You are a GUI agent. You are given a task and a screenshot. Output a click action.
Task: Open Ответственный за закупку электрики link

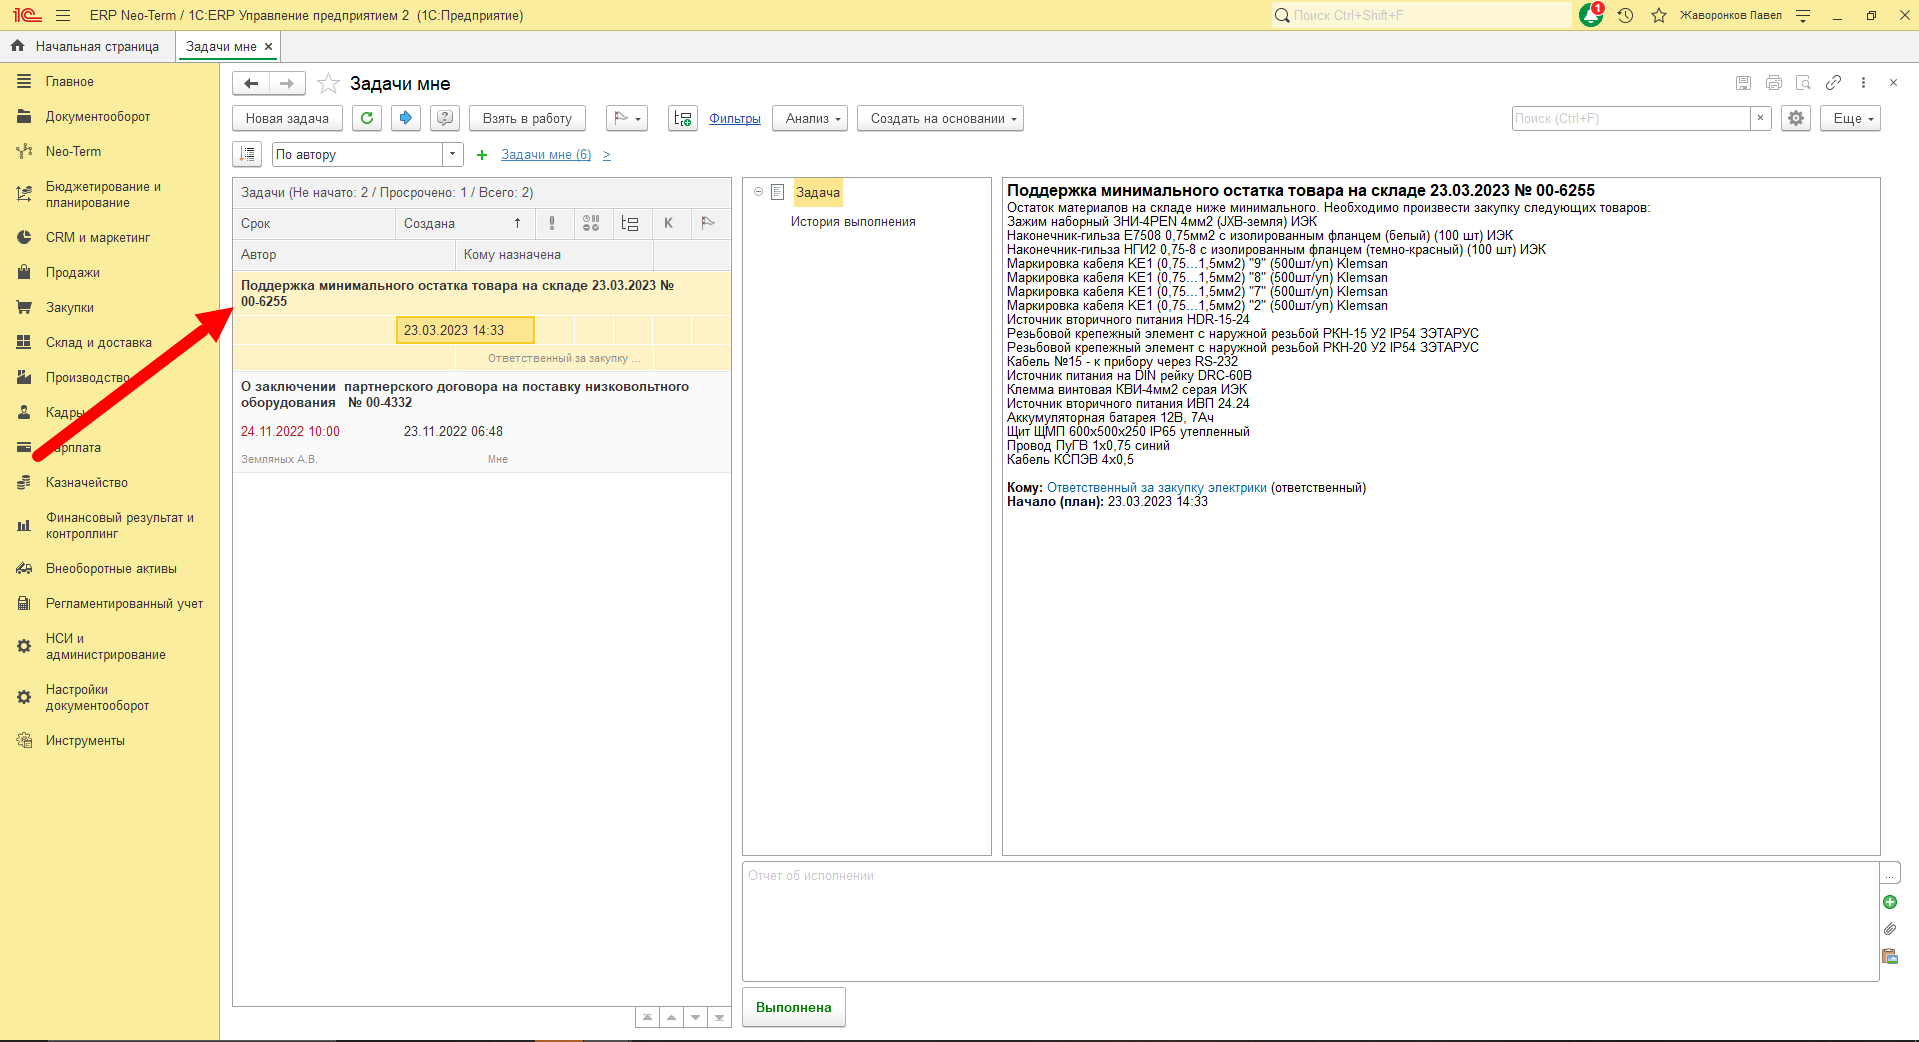[x=1157, y=488]
